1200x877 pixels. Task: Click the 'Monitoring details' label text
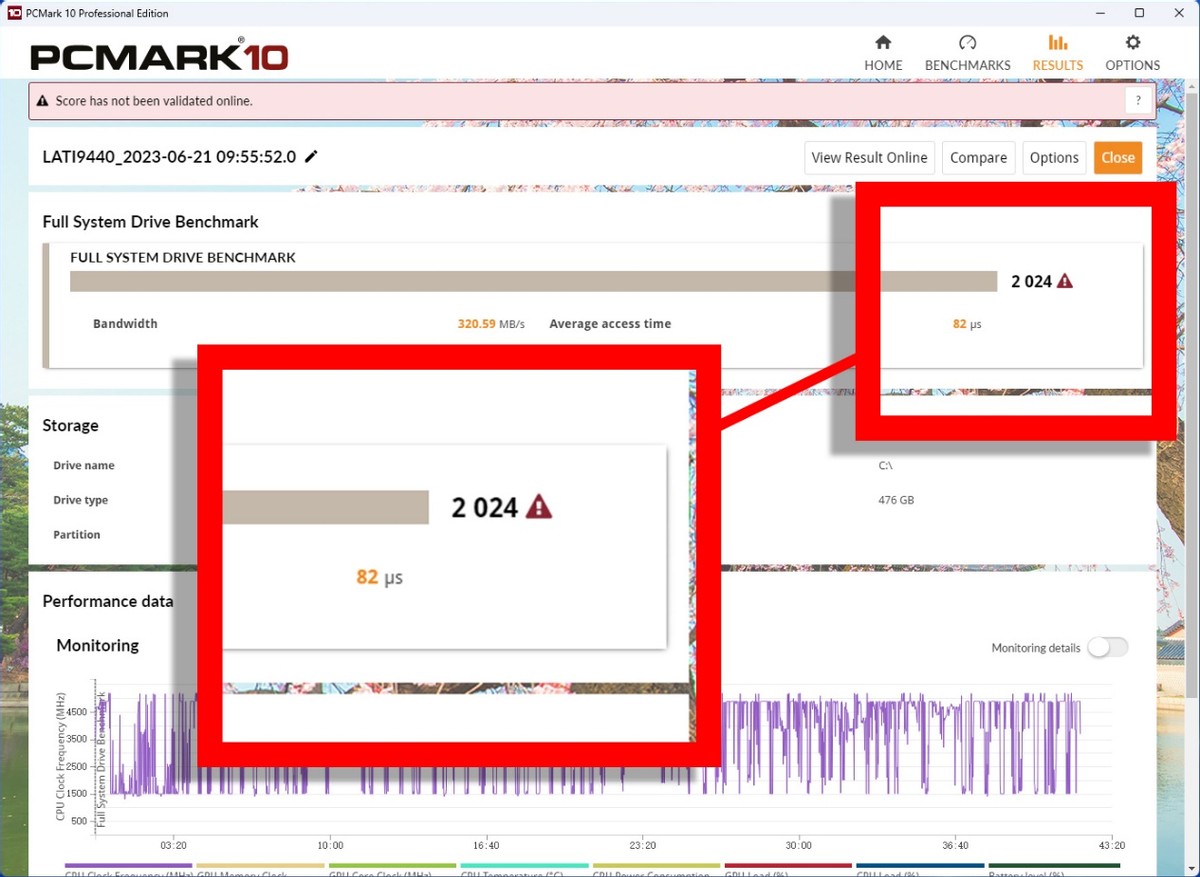1036,648
